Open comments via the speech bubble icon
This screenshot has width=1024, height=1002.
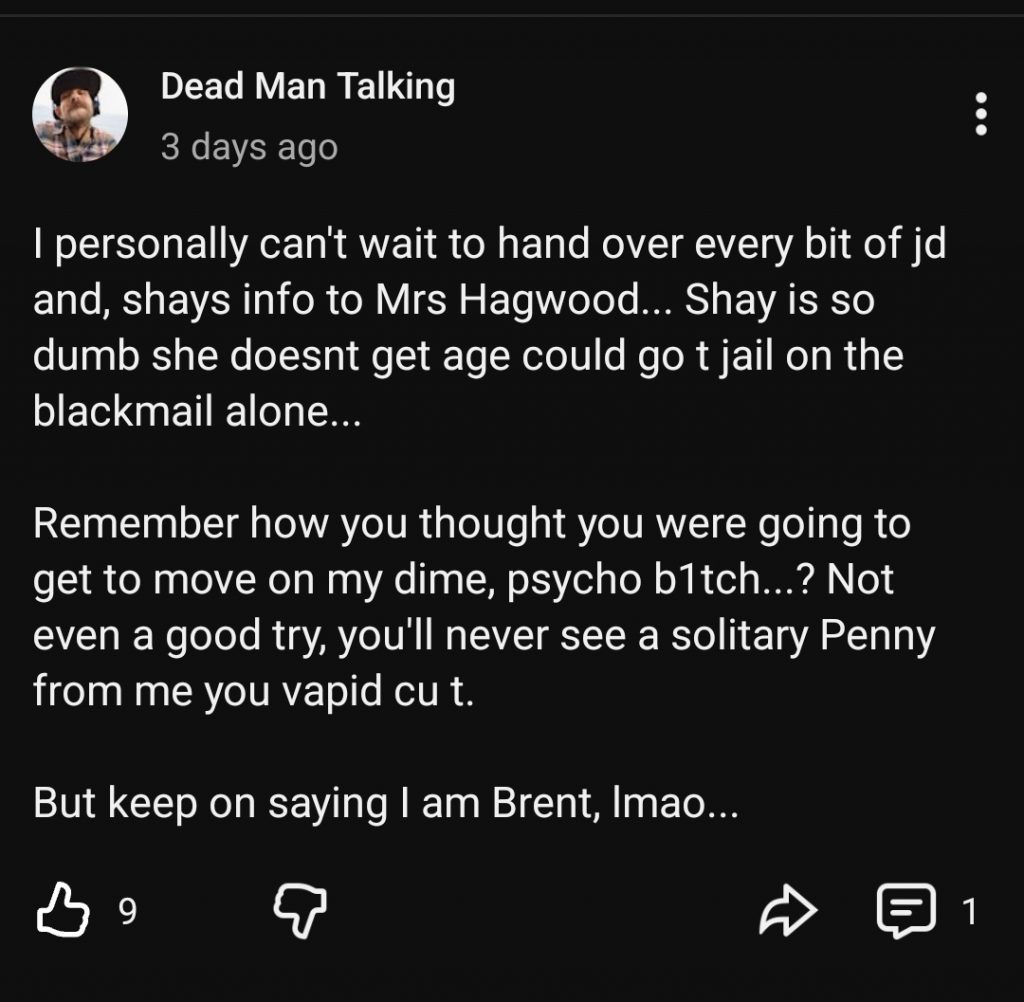[x=906, y=910]
